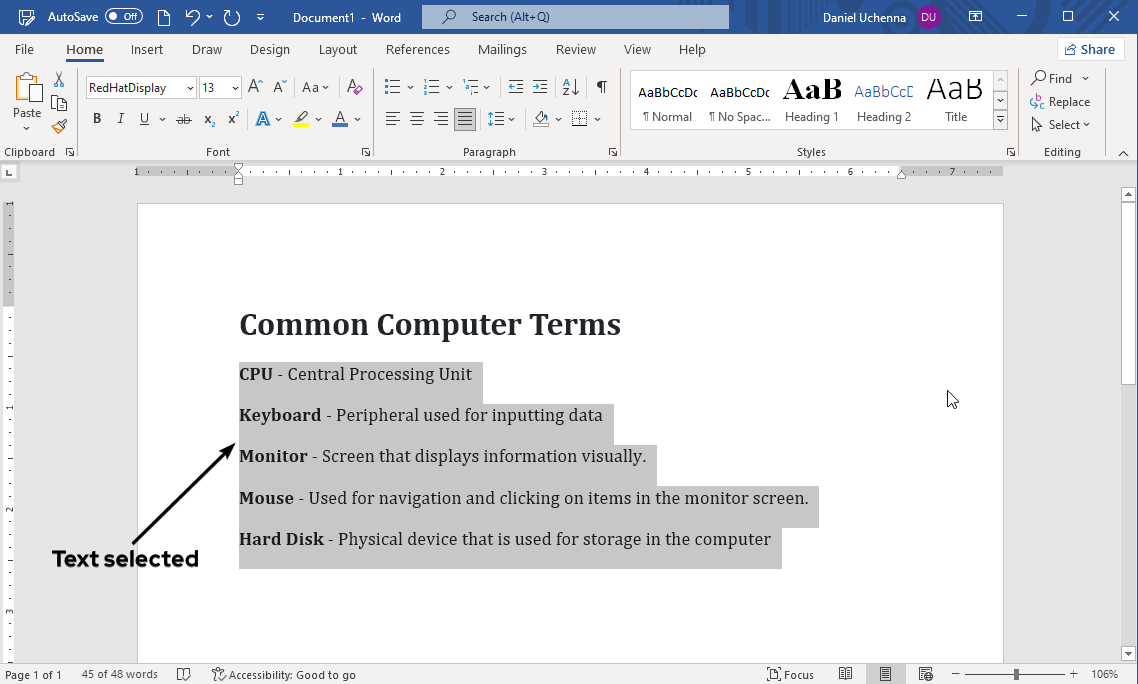Apply strikethrough to selected text
The height and width of the screenshot is (684, 1138).
click(x=183, y=119)
